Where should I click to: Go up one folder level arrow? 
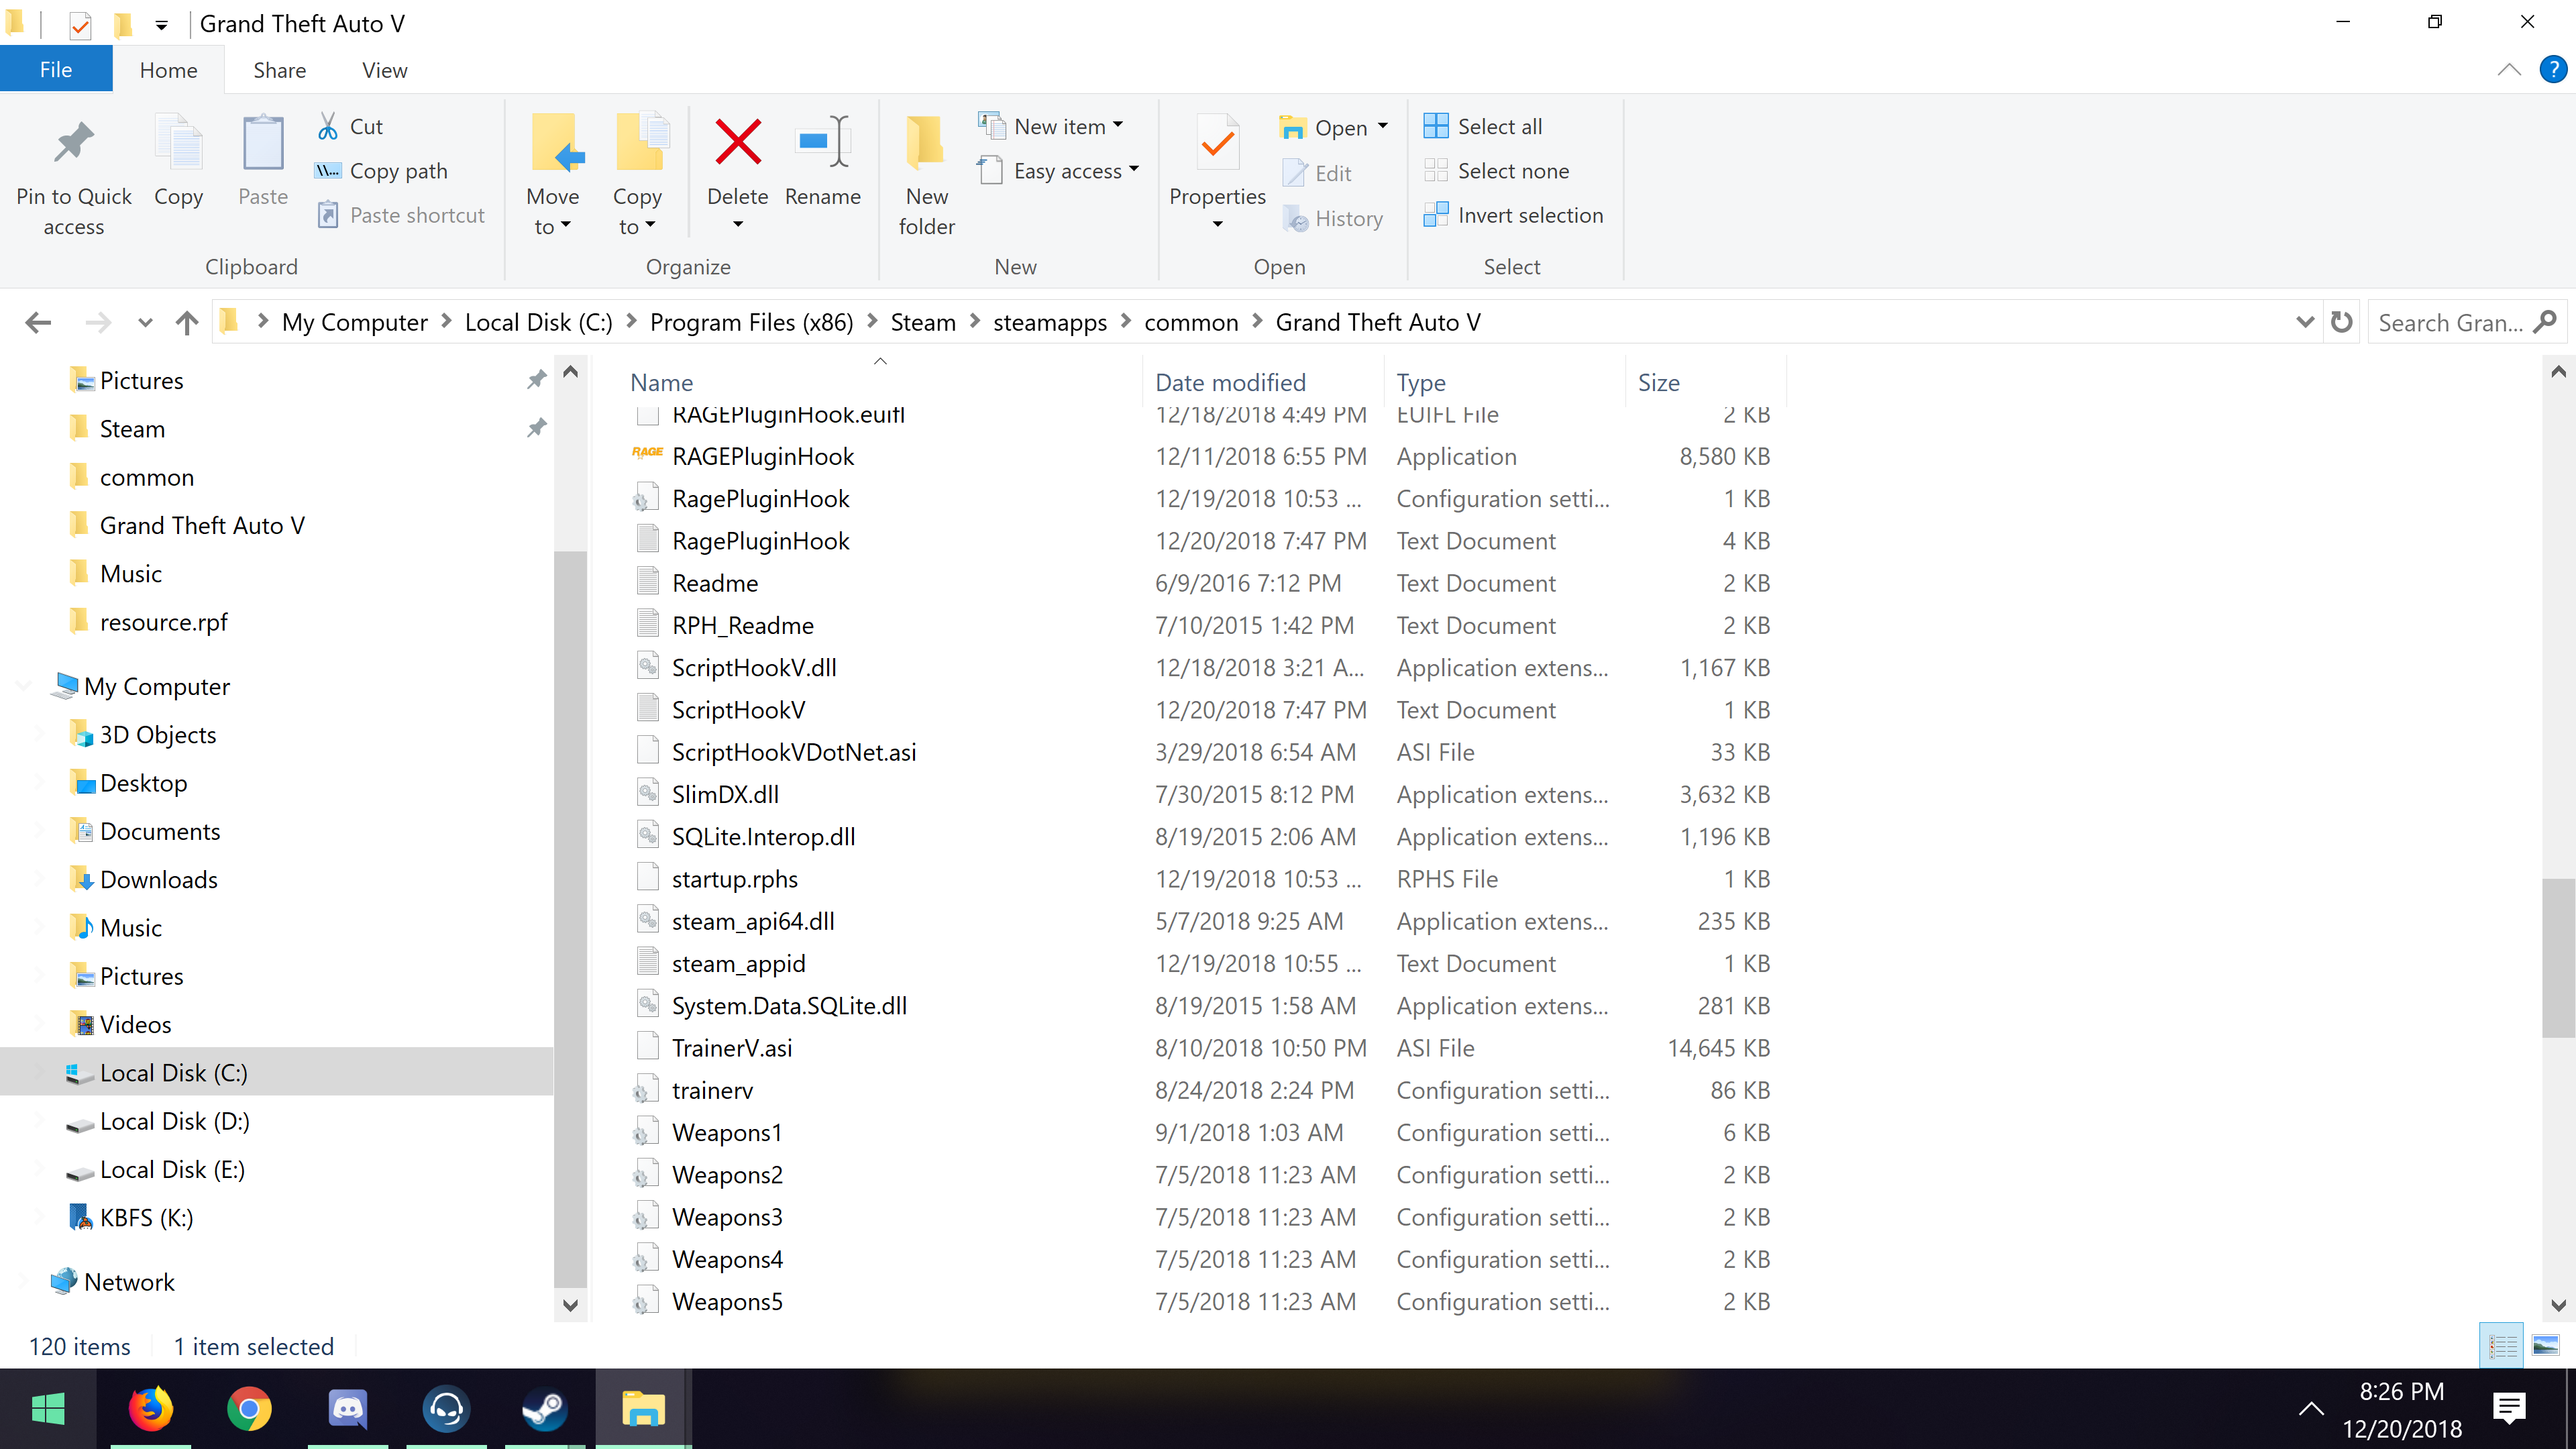187,322
